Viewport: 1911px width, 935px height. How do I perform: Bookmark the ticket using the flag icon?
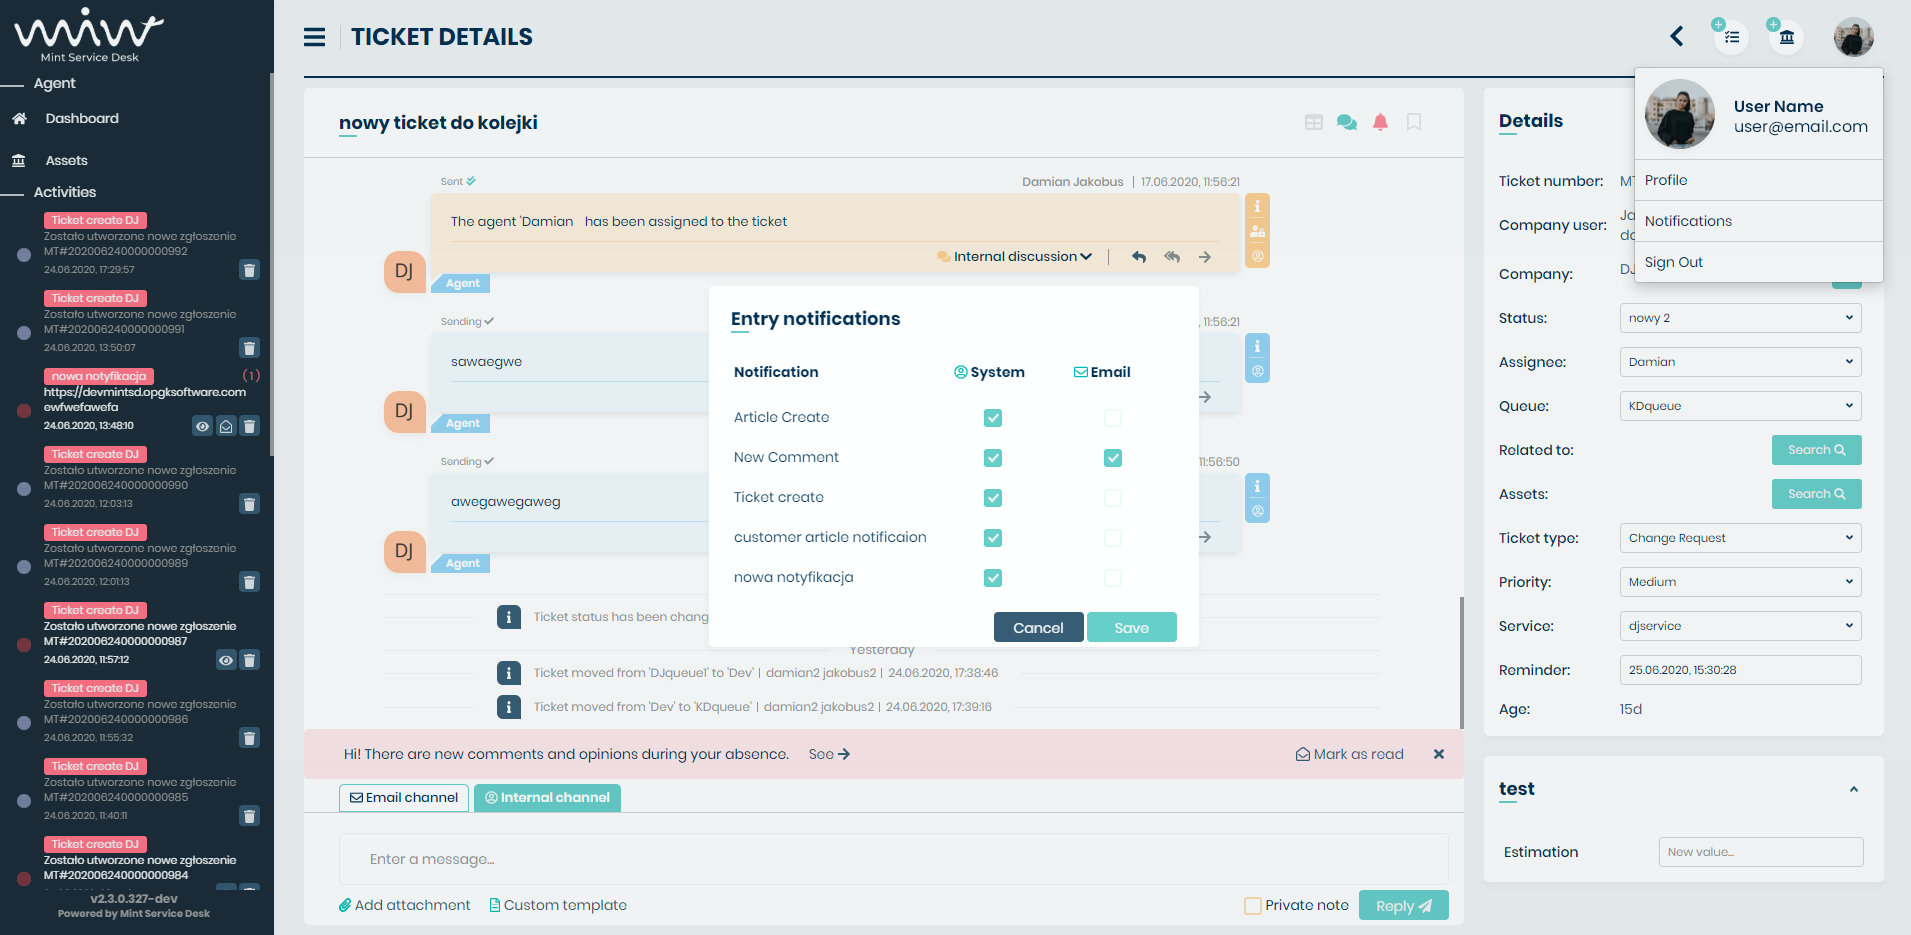pyautogui.click(x=1413, y=122)
